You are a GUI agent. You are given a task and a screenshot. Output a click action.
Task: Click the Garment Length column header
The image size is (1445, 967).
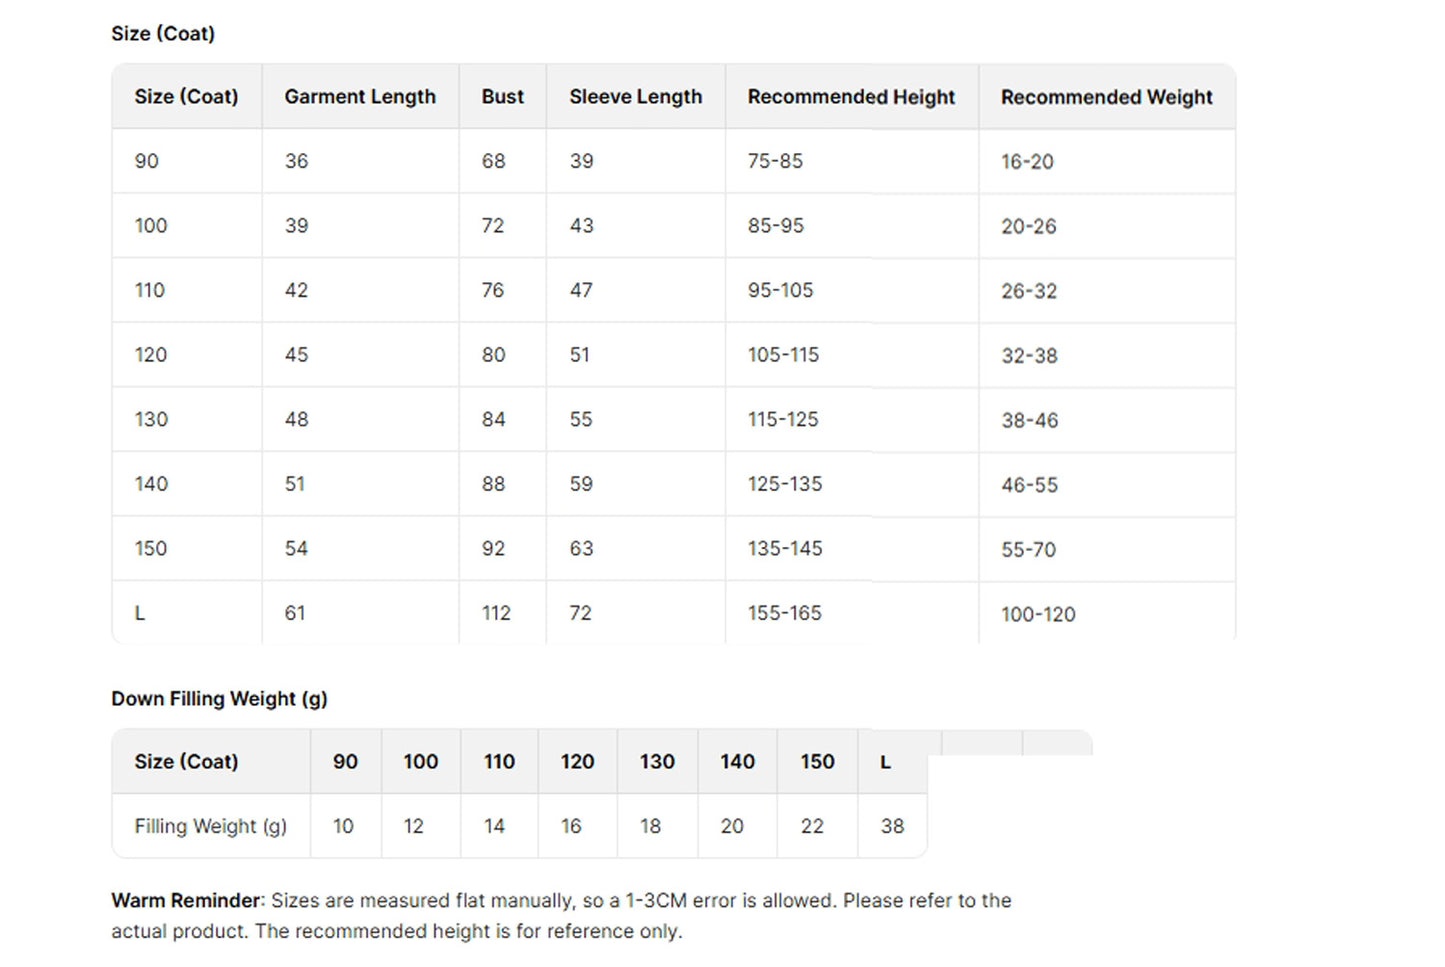(x=360, y=97)
